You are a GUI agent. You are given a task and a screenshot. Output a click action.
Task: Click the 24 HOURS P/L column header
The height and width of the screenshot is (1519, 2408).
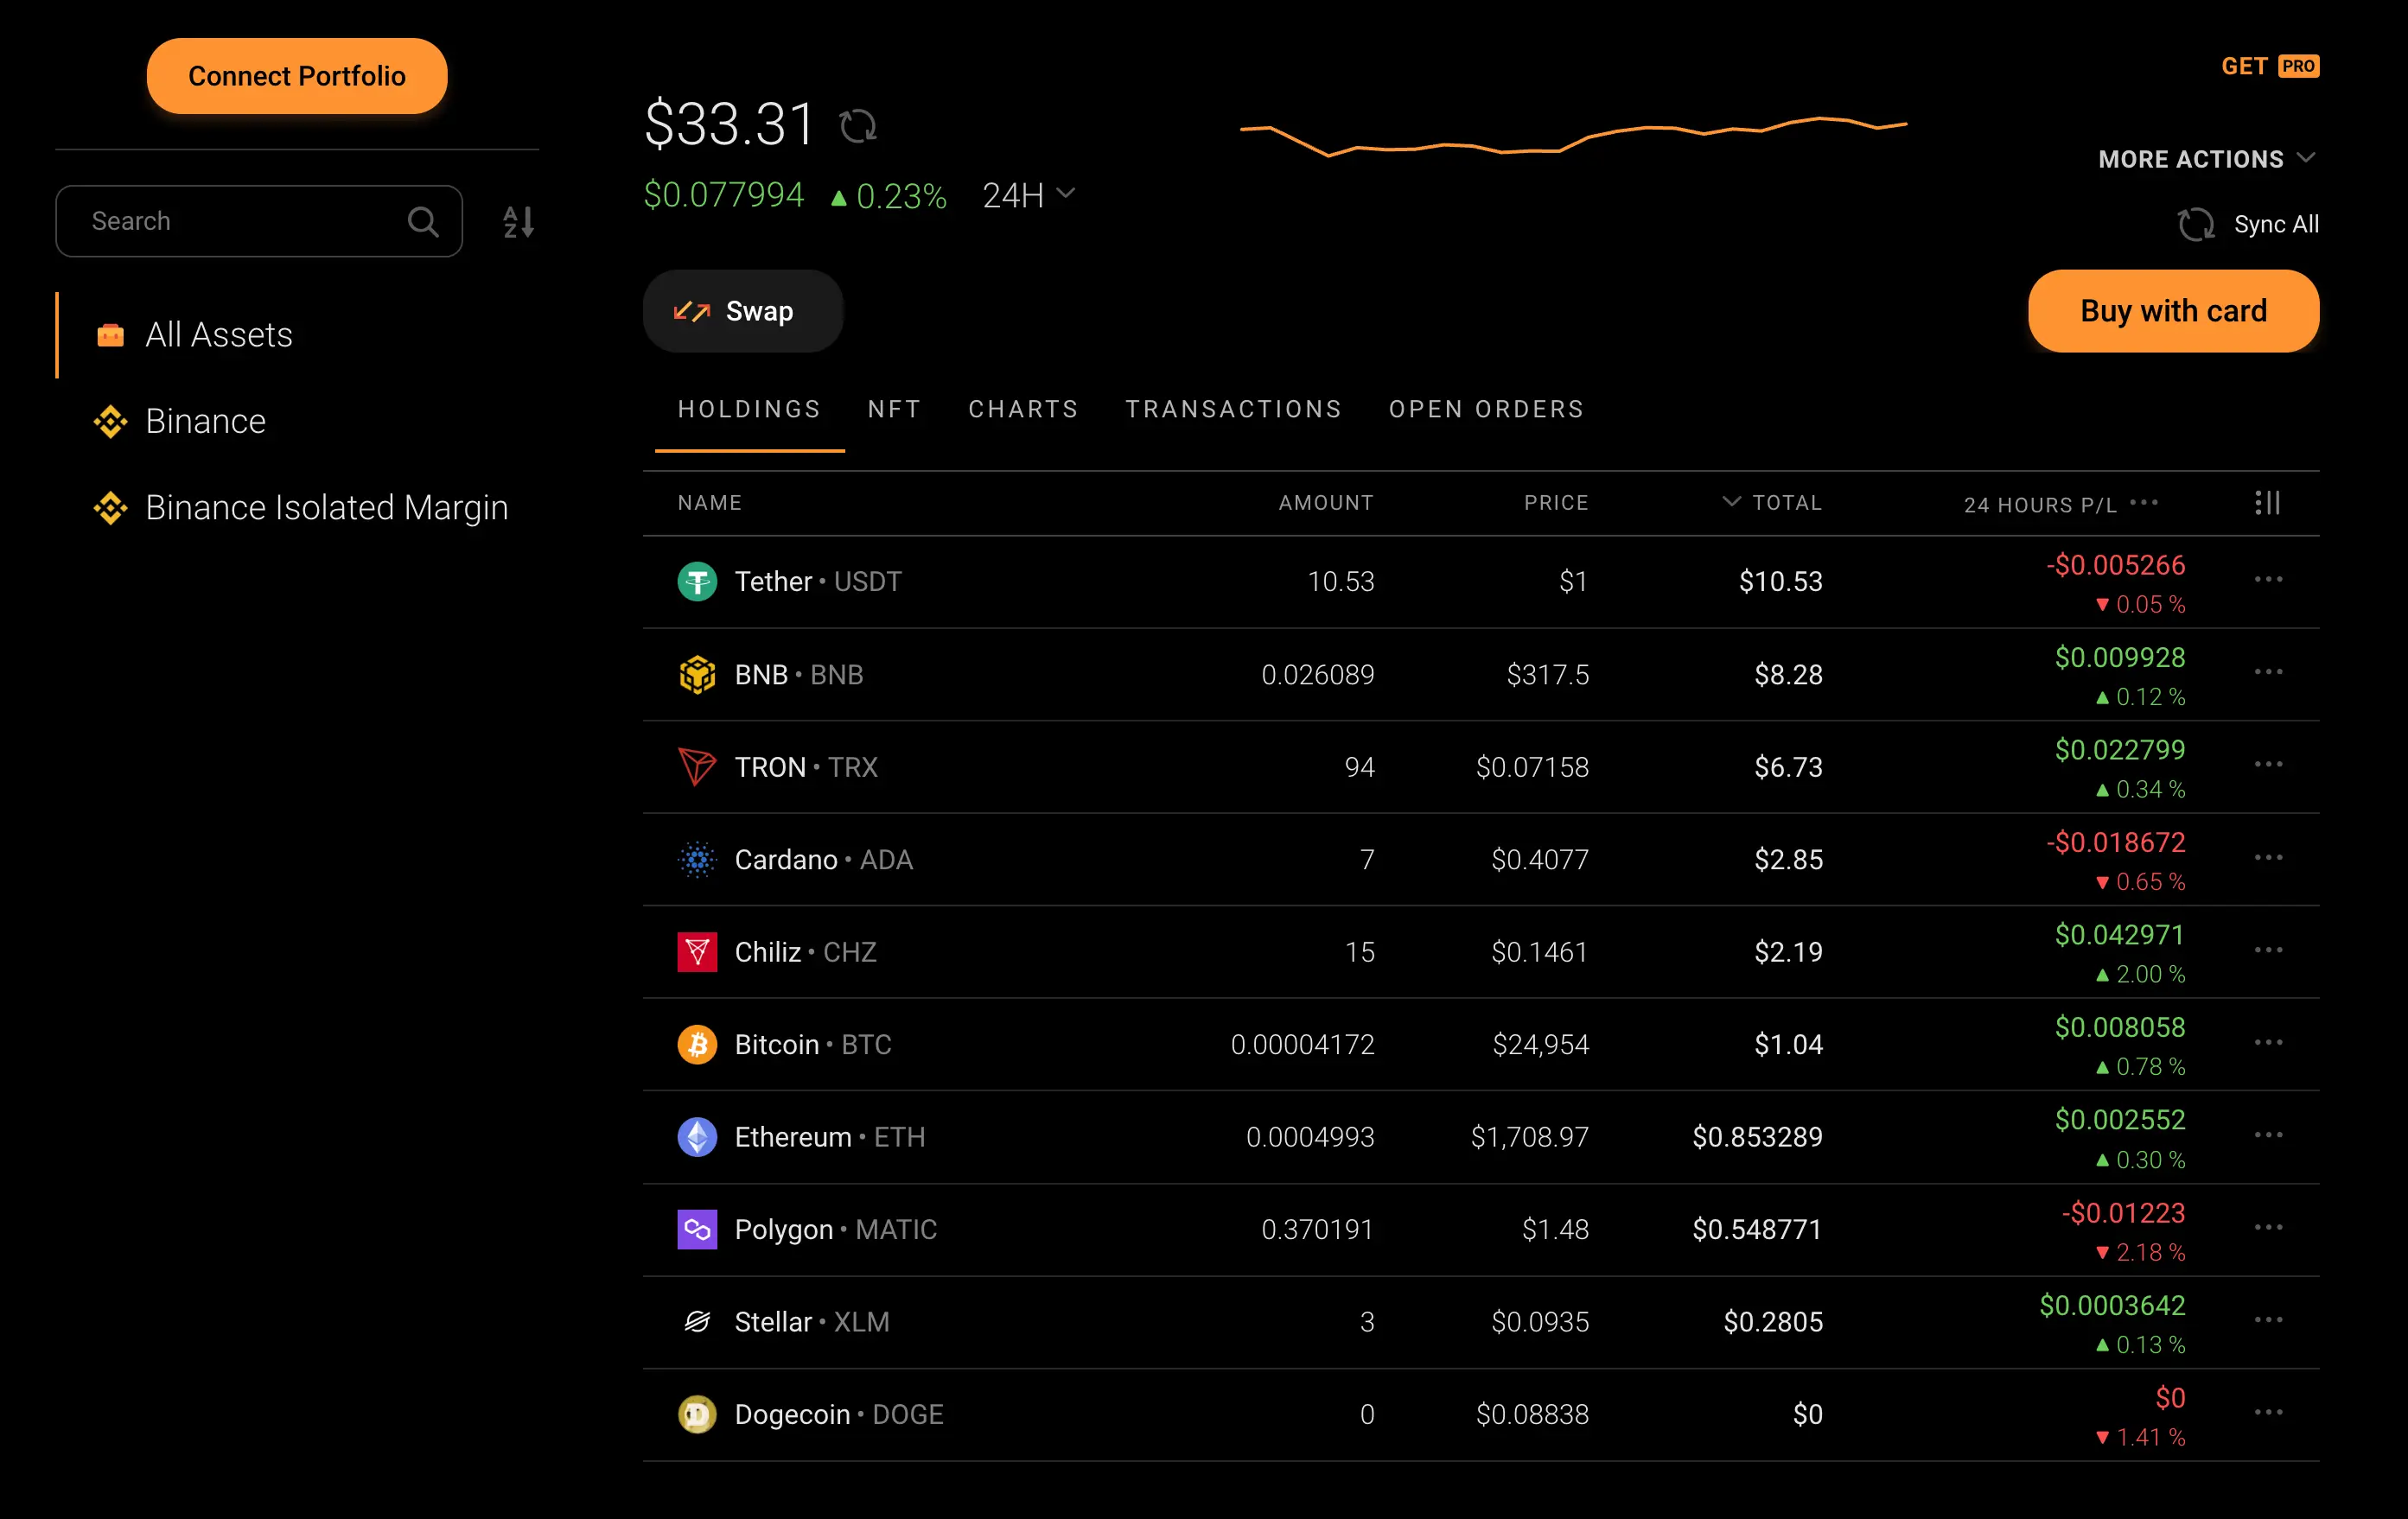[2040, 505]
